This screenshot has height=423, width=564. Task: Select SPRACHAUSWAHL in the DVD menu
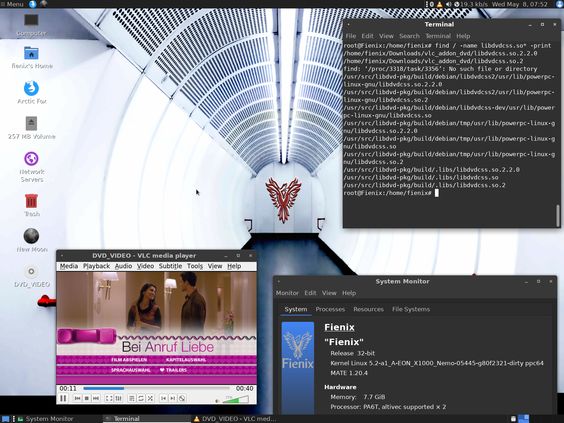[131, 370]
